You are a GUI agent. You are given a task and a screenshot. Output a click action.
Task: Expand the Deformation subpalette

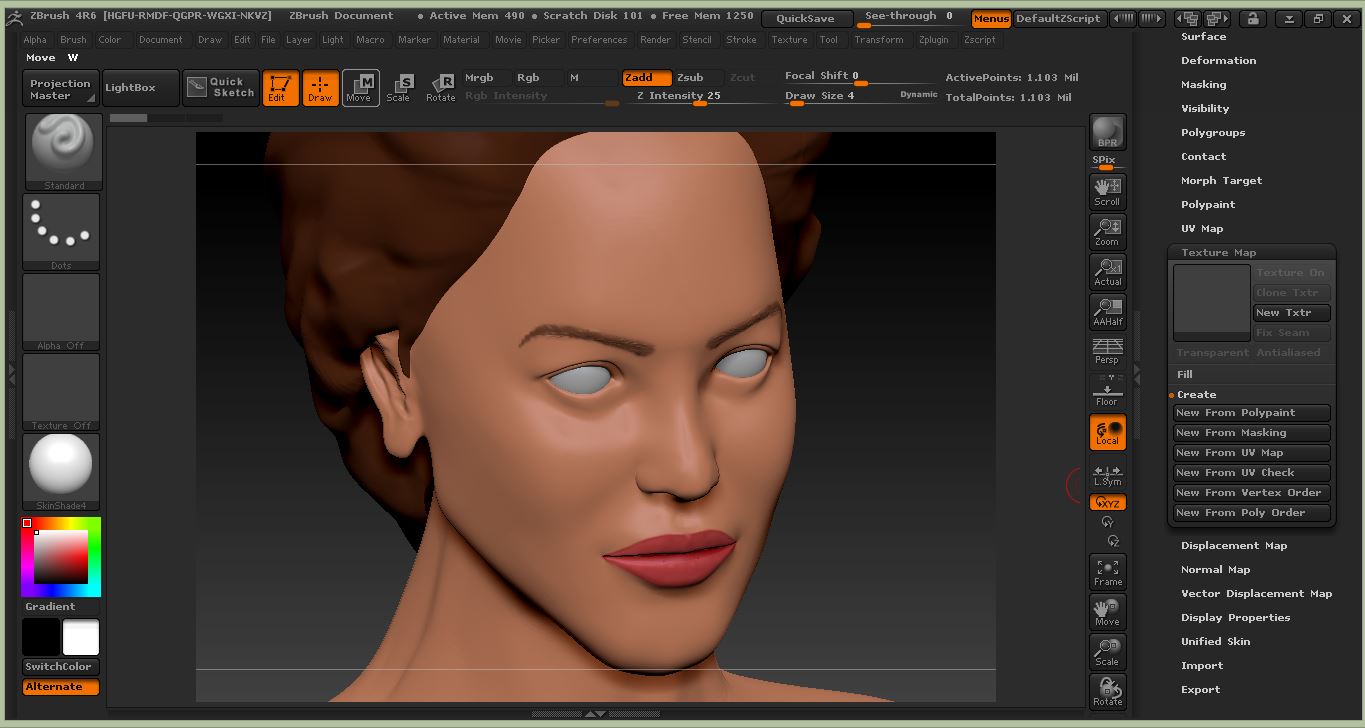click(1218, 61)
